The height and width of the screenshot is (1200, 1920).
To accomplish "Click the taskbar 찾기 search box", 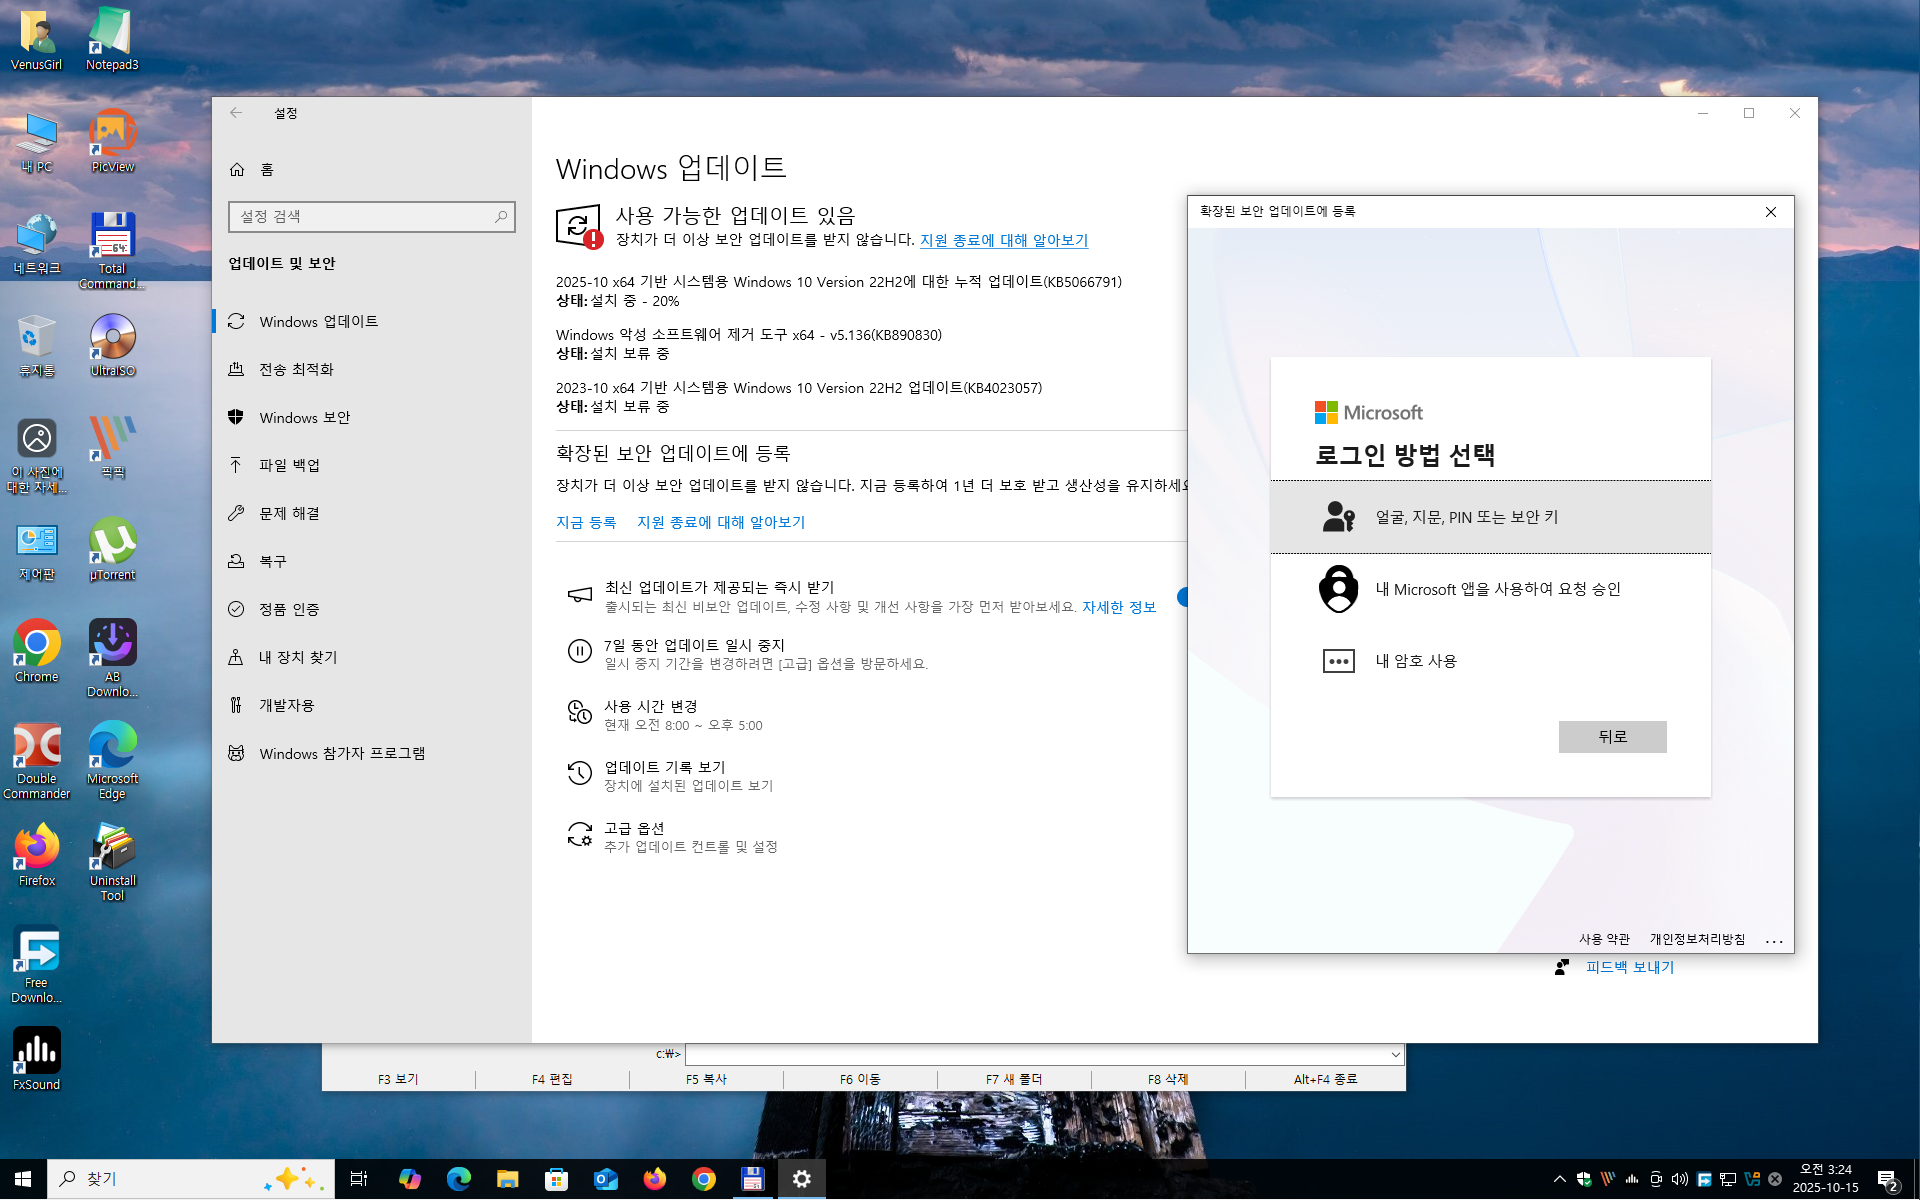I will [190, 1179].
